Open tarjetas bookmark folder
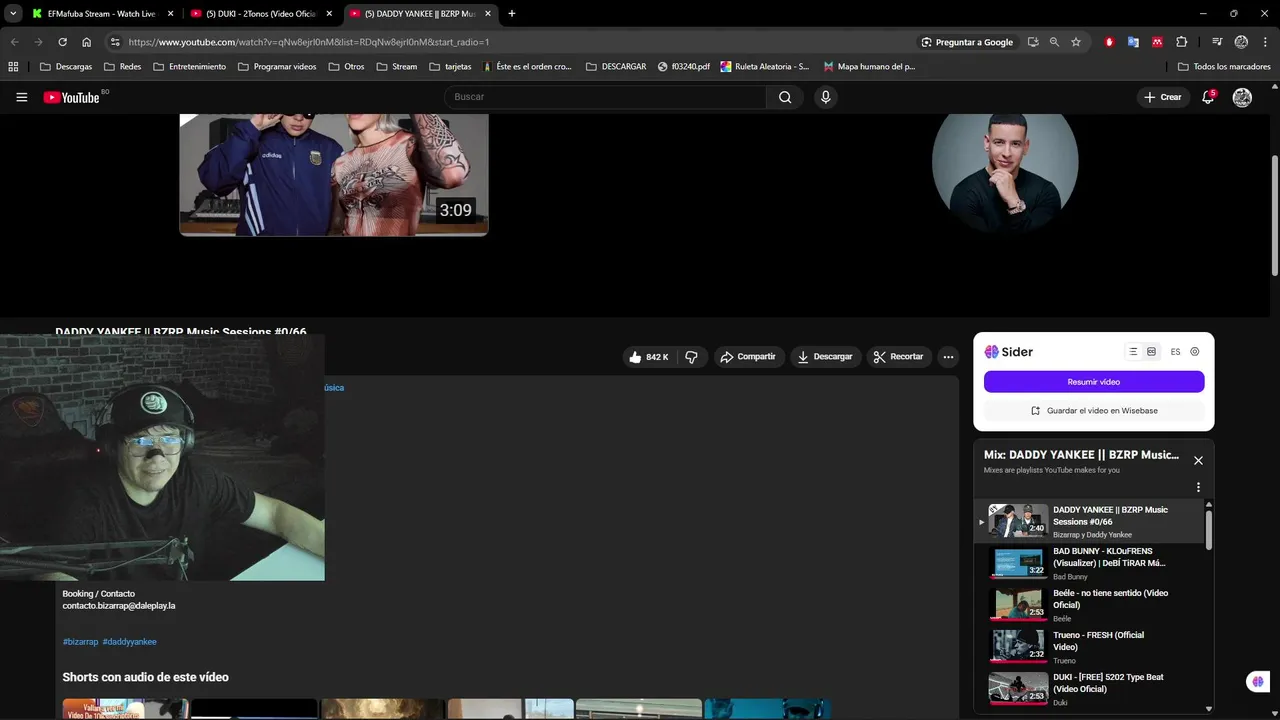 pyautogui.click(x=450, y=67)
